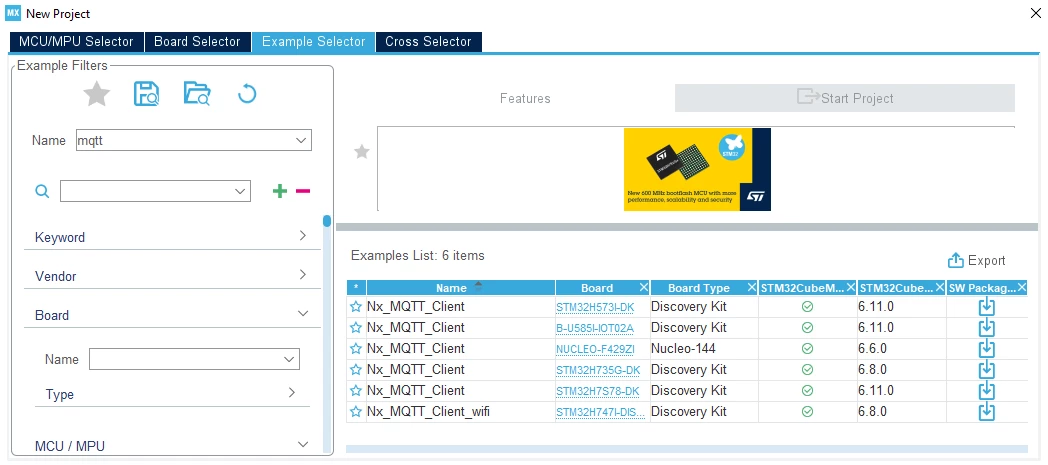Click the compatibility check icon in Nx_MQTT_Client_wifi row
This screenshot has height=465, width=1048.
[807, 412]
